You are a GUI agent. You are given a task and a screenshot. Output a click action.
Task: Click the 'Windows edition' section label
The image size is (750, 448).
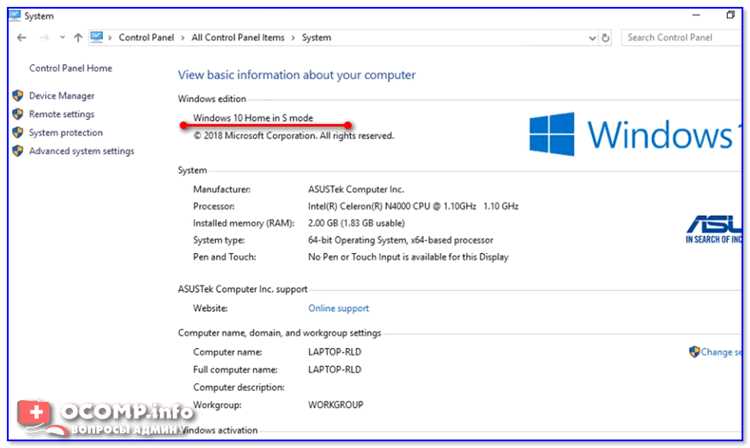click(212, 99)
